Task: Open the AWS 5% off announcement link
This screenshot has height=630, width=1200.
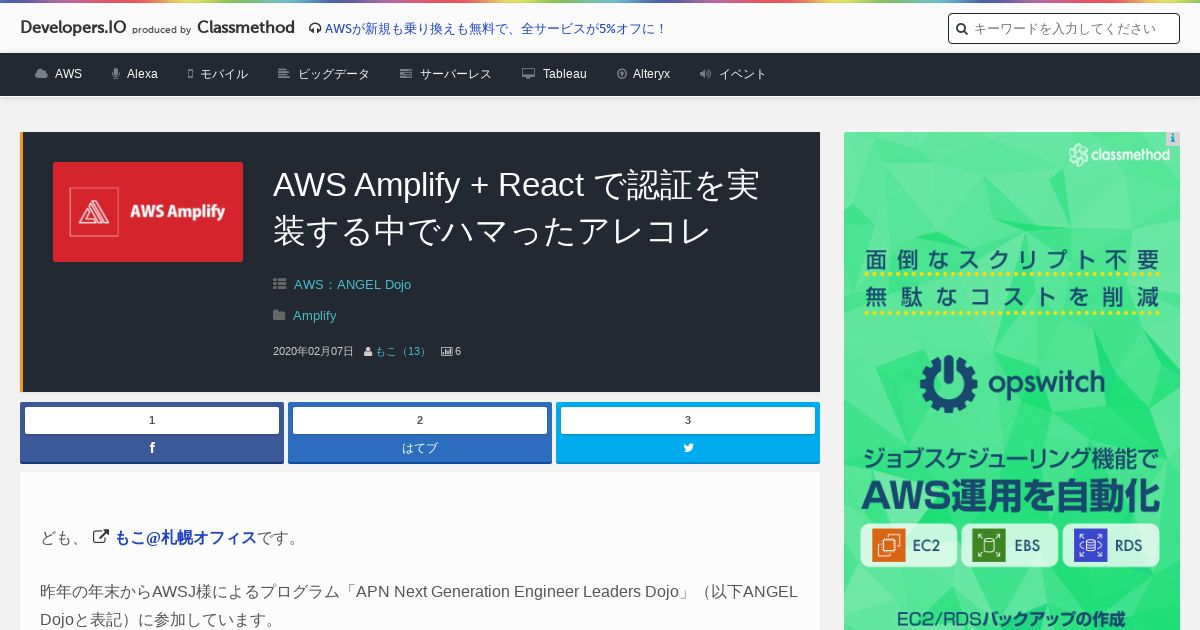Action: [x=496, y=29]
